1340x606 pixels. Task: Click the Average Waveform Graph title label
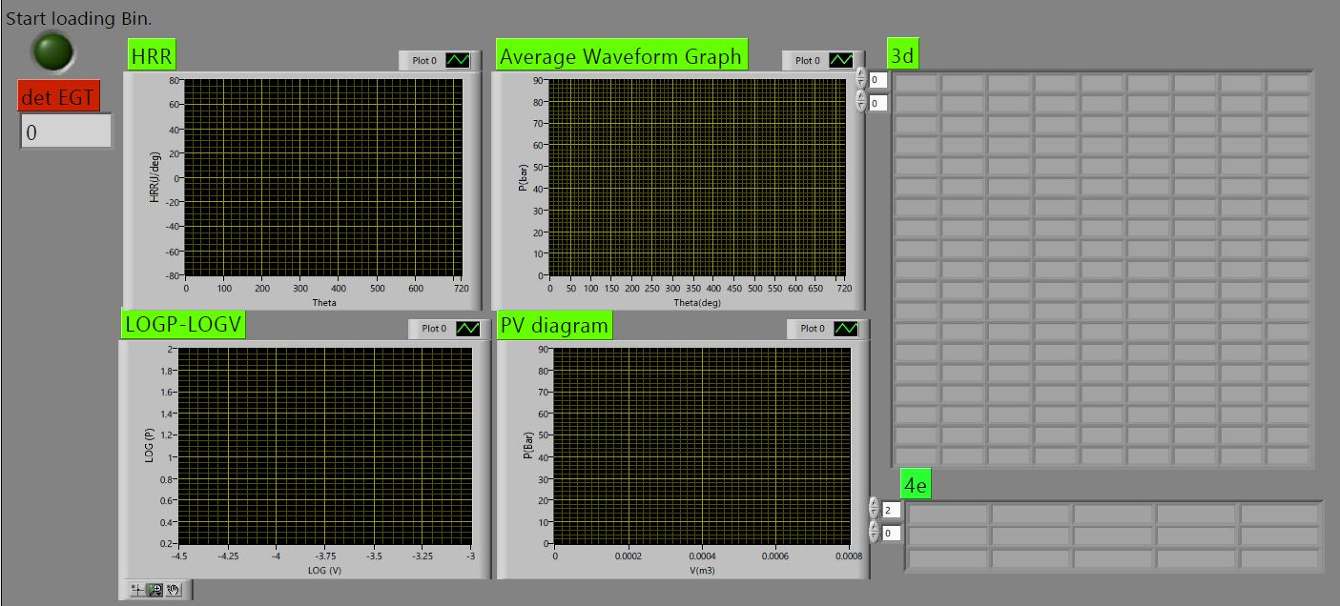tap(620, 57)
